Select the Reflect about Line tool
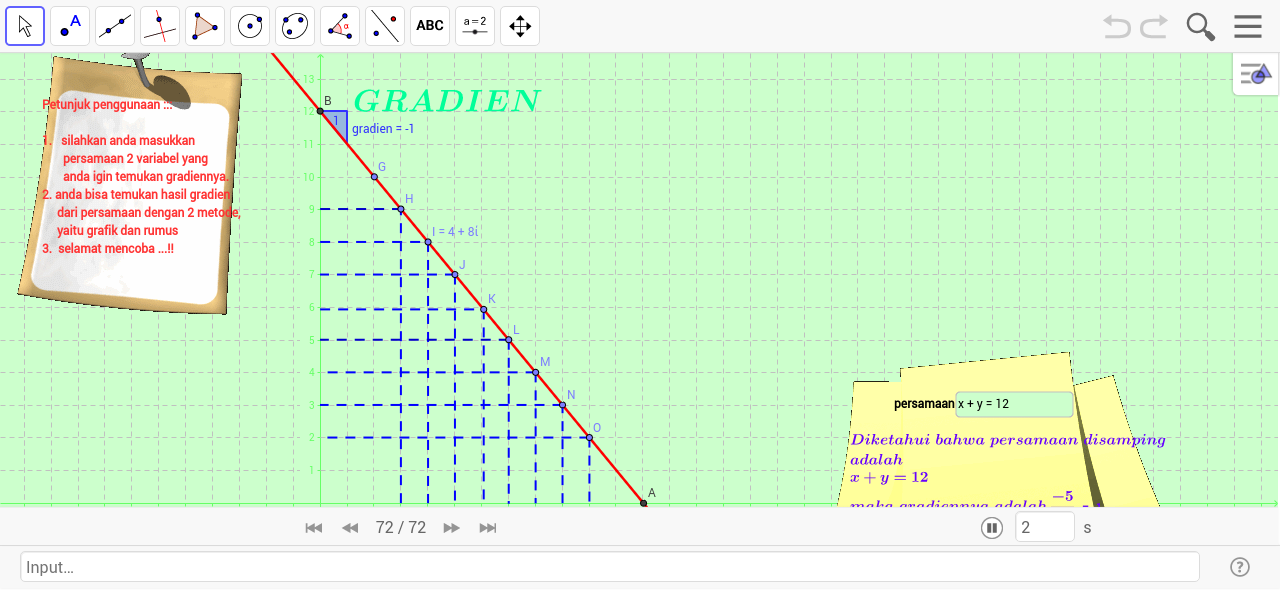This screenshot has height=590, width=1280. (385, 26)
